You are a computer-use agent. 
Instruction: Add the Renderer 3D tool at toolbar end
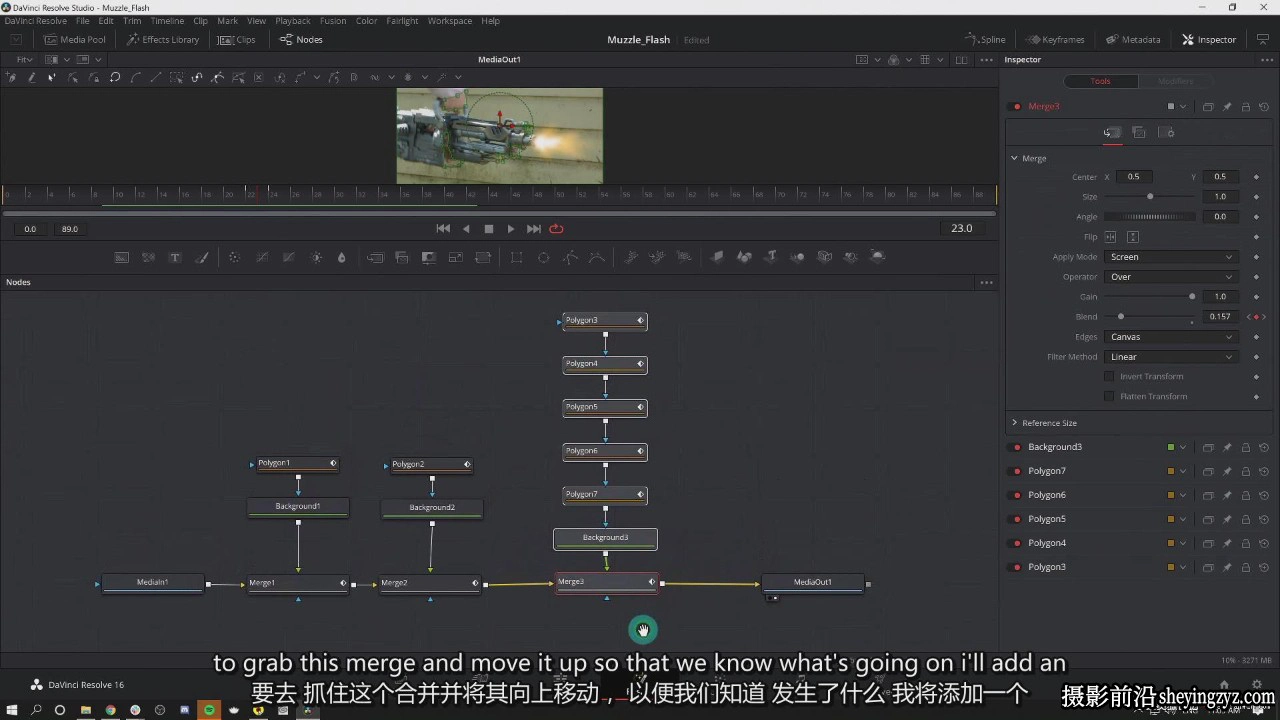point(877,257)
